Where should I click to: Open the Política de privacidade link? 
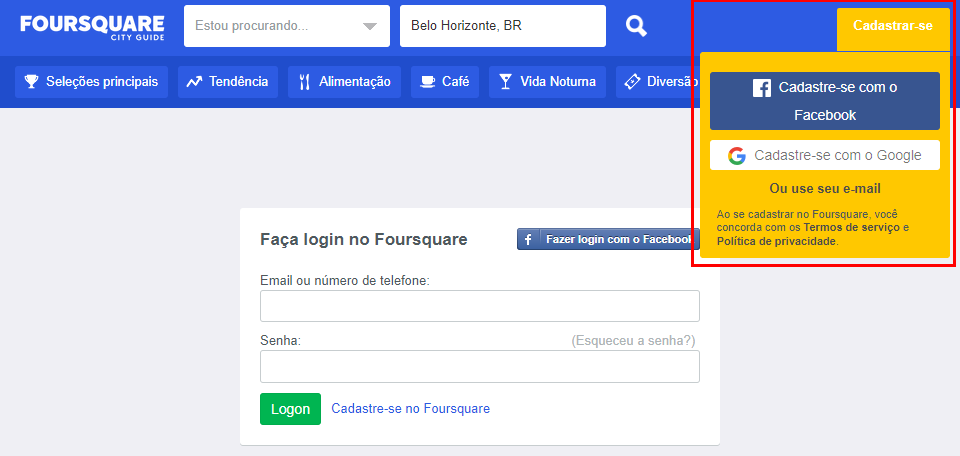click(x=776, y=241)
